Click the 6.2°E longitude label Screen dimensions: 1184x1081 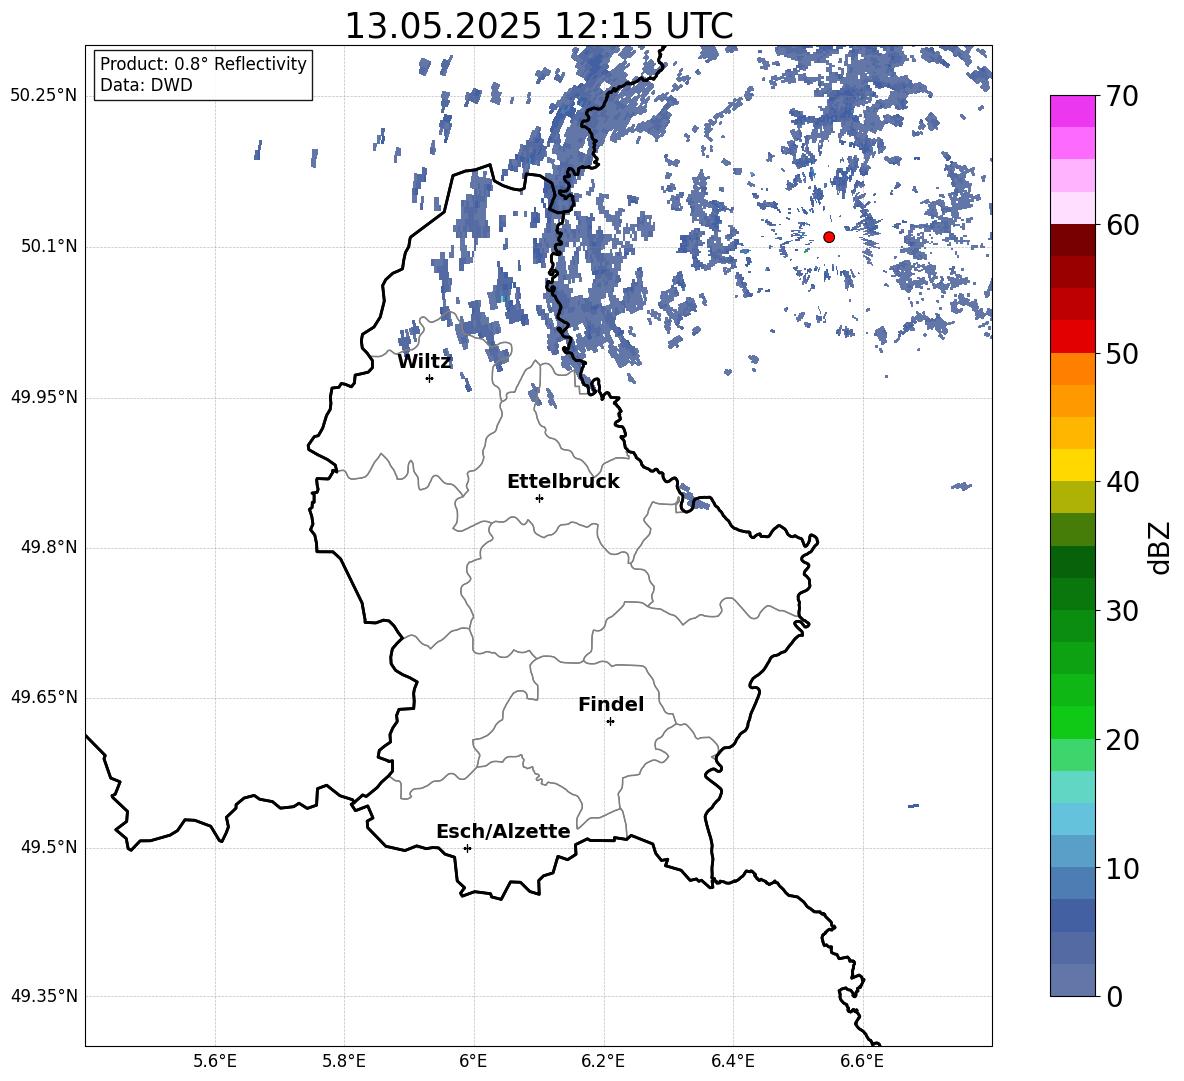(x=603, y=1061)
